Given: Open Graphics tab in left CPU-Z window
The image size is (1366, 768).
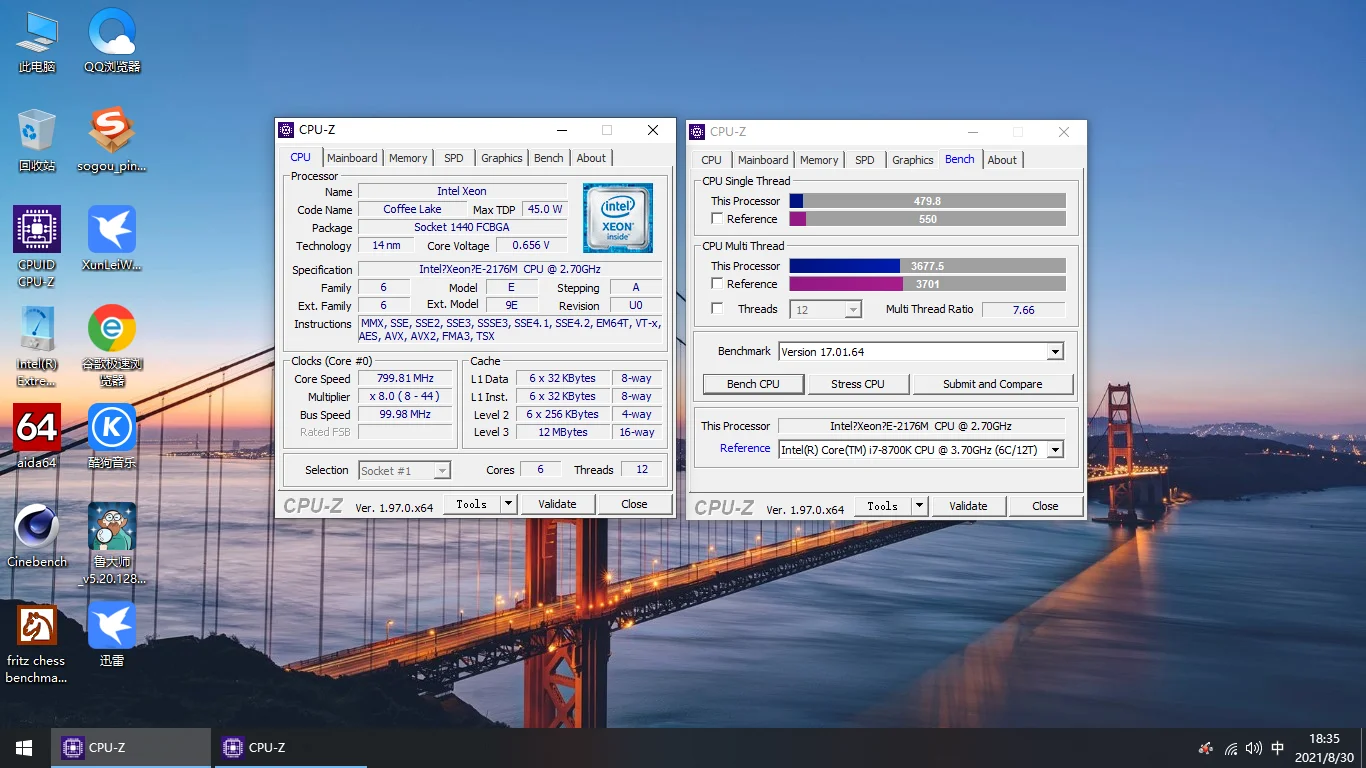Looking at the screenshot, I should coord(501,158).
